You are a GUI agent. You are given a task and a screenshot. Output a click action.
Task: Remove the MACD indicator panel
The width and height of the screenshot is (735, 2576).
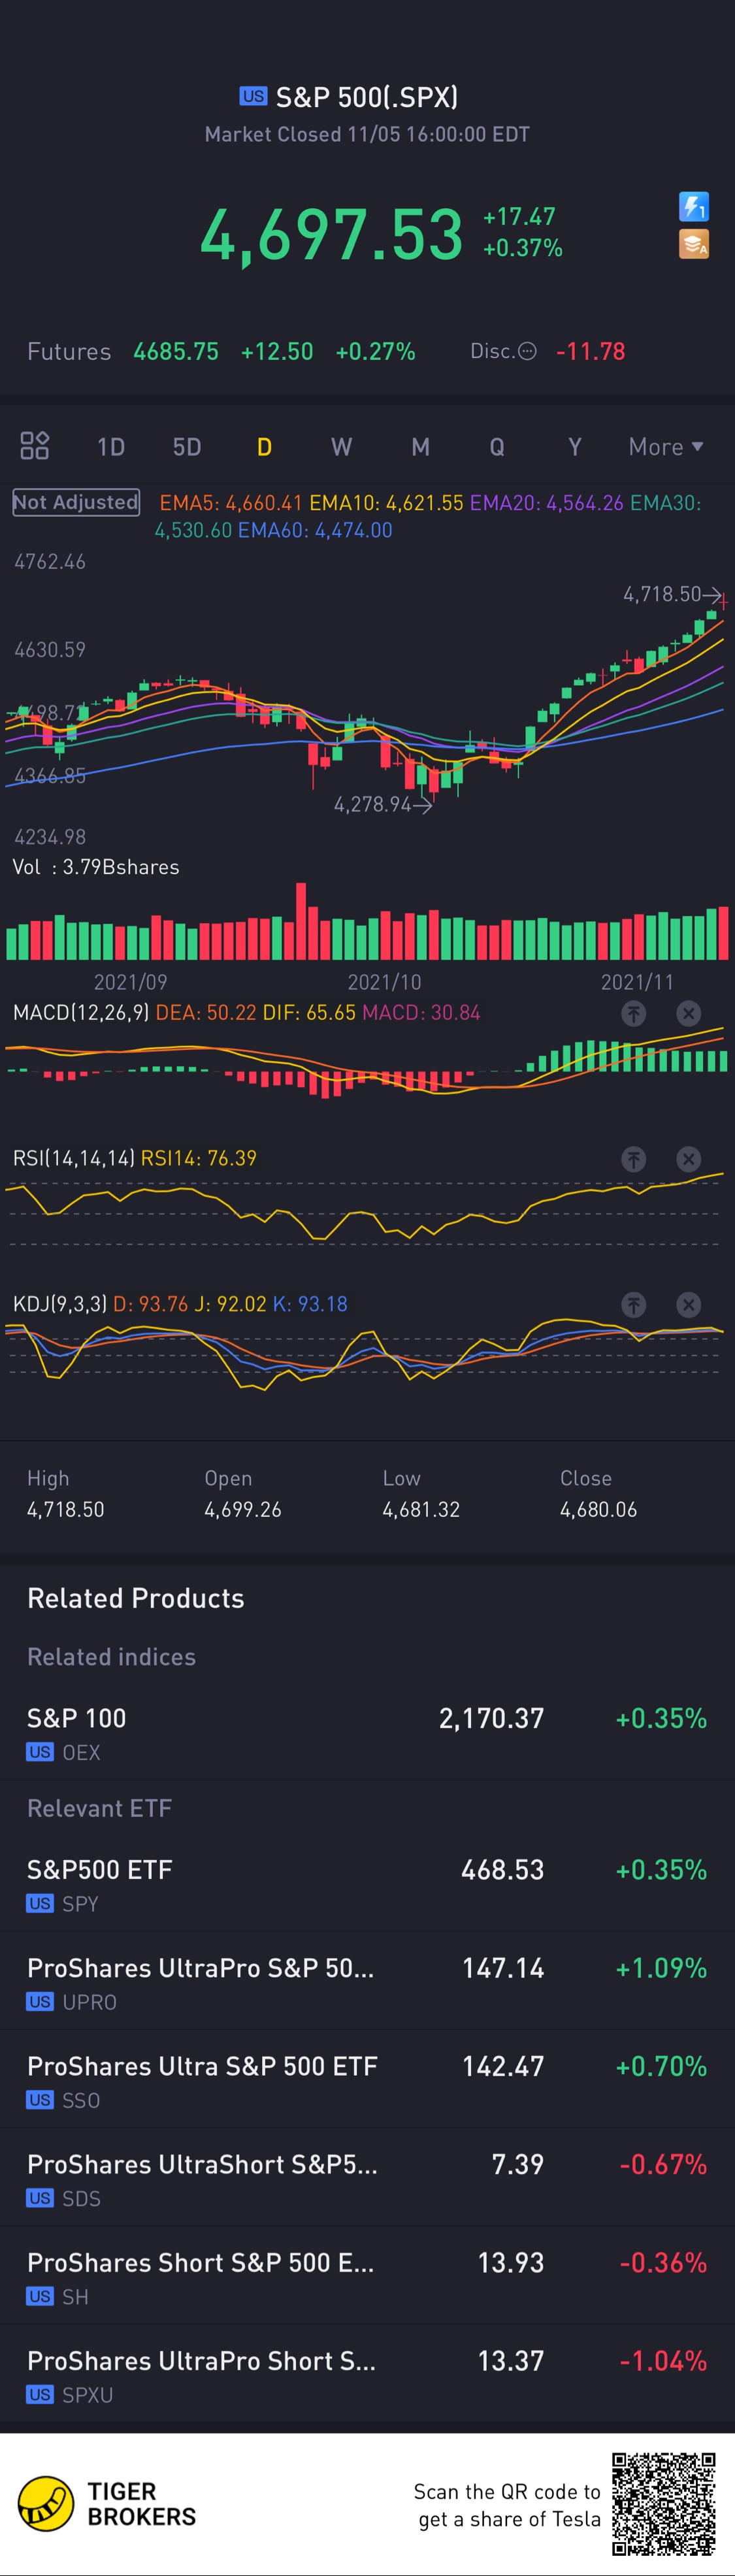pyautogui.click(x=688, y=1013)
